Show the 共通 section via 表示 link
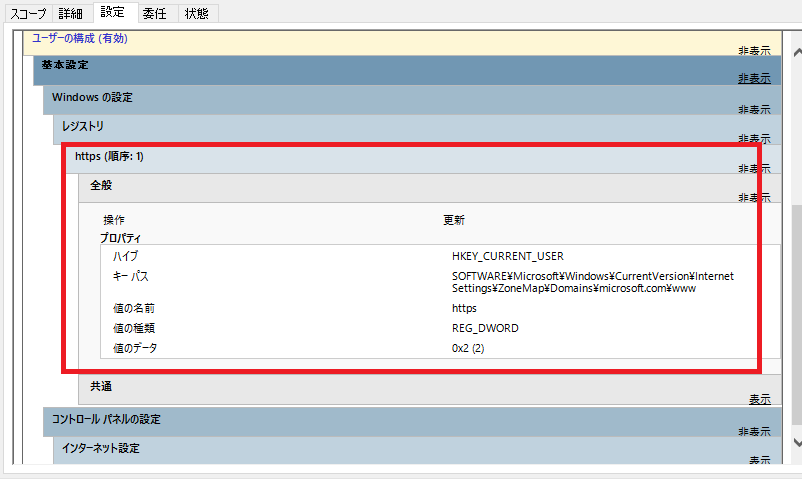 pyautogui.click(x=759, y=399)
